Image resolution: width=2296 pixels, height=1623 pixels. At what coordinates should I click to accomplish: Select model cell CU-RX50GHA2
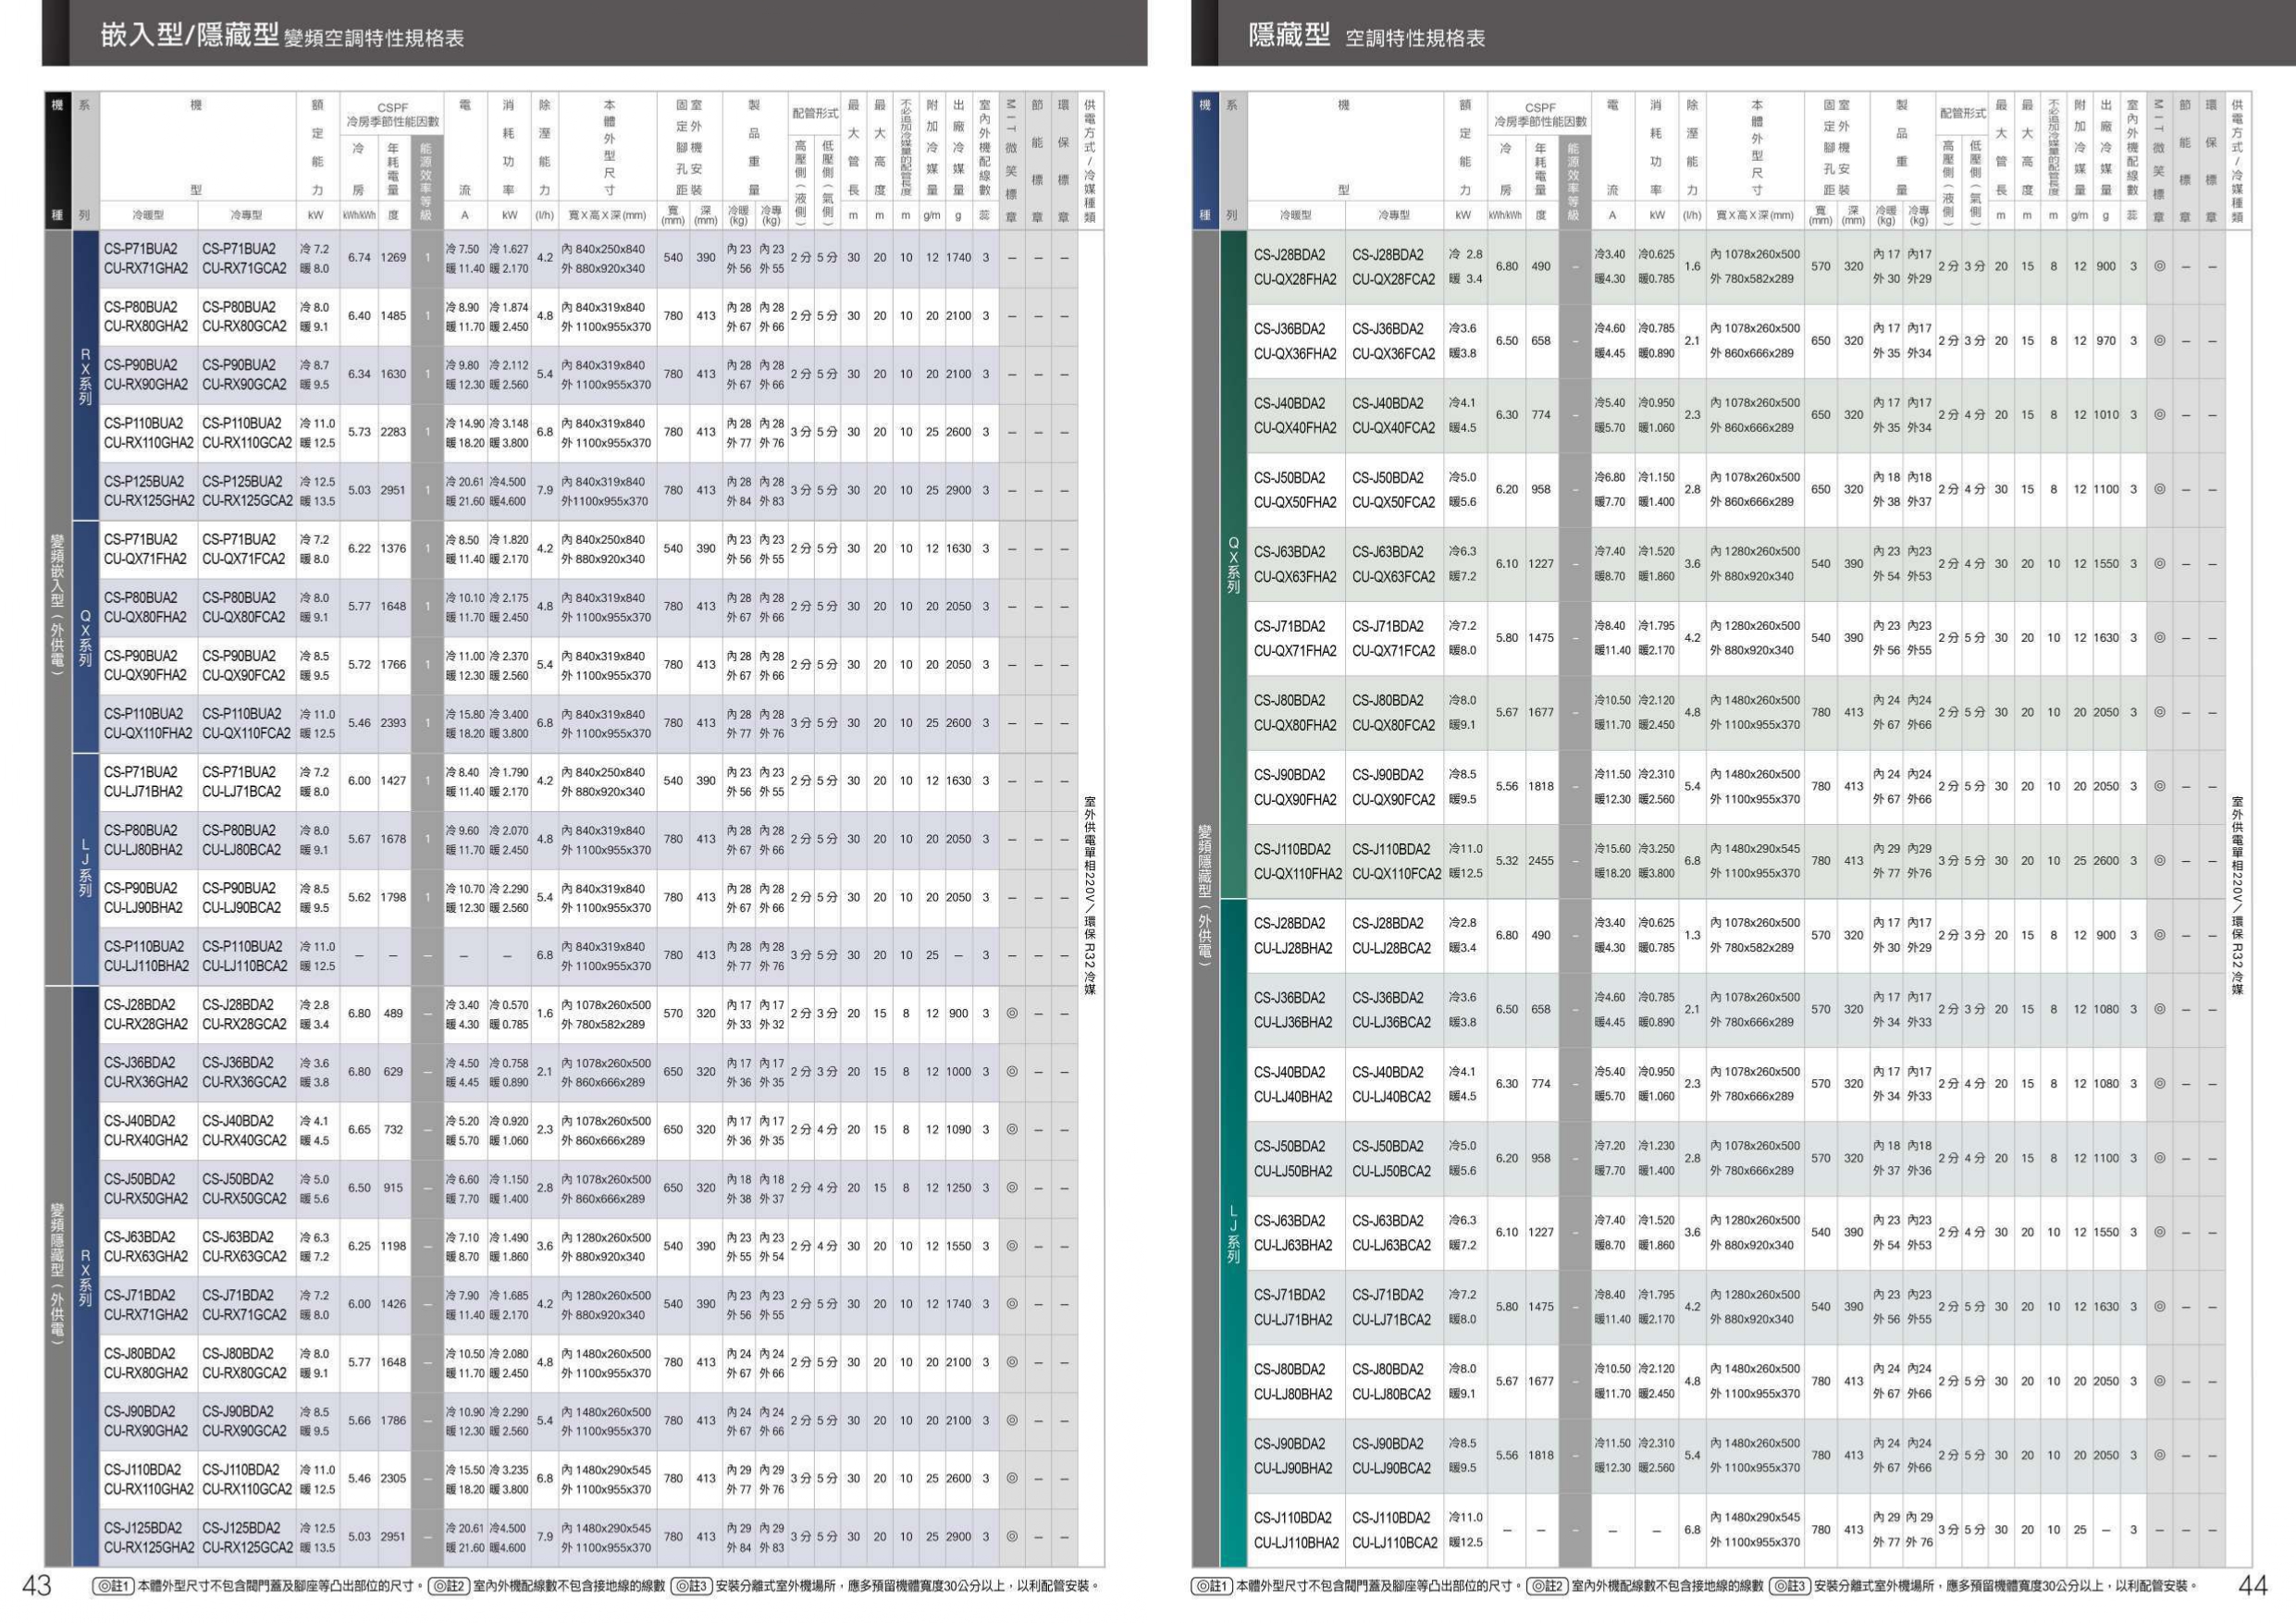[x=146, y=1198]
